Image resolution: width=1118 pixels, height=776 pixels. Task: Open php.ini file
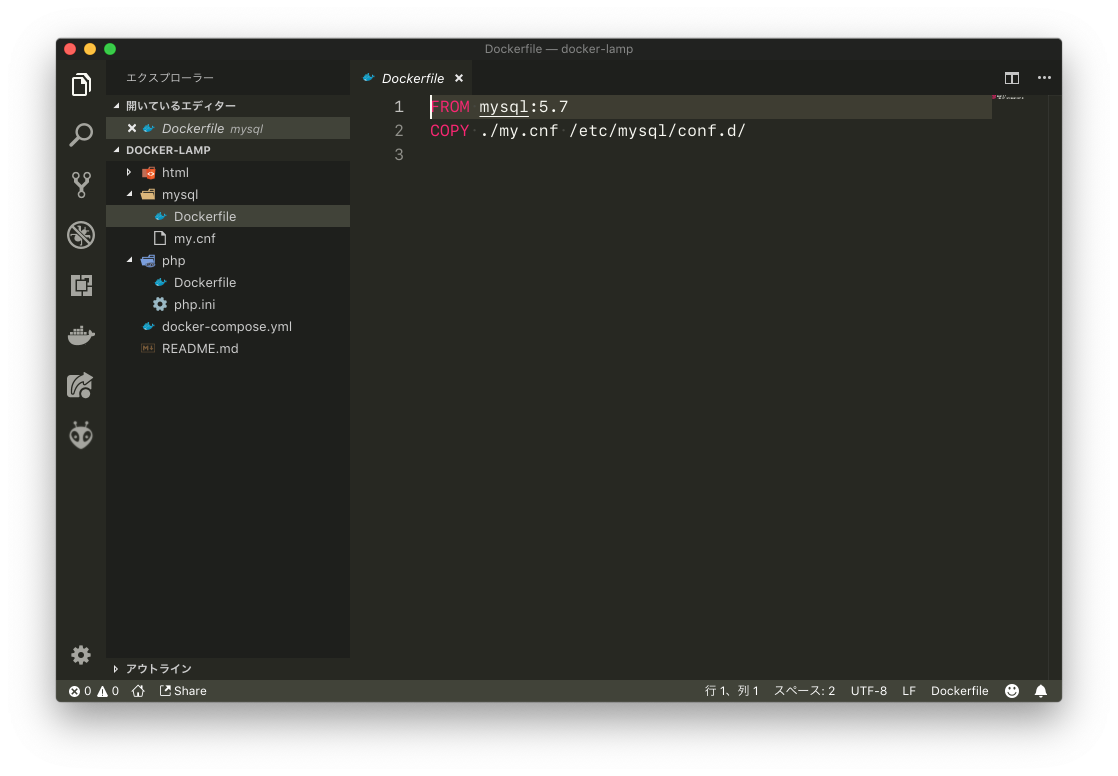pyautogui.click(x=228, y=305)
